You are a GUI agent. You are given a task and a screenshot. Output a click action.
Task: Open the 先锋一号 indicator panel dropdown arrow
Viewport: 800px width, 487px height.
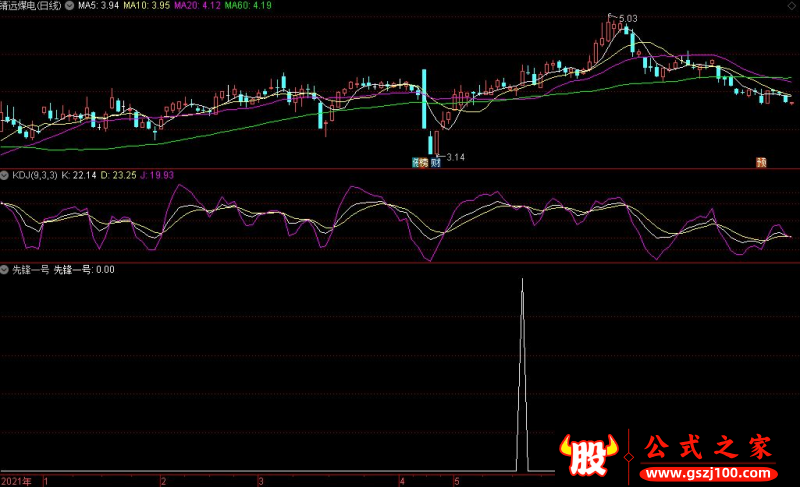point(5,270)
